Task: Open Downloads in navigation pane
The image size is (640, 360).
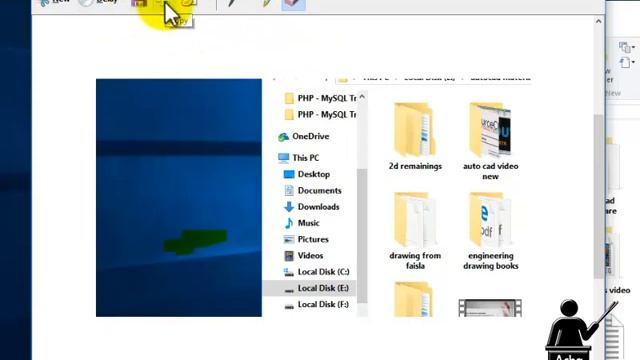Action: click(x=311, y=207)
